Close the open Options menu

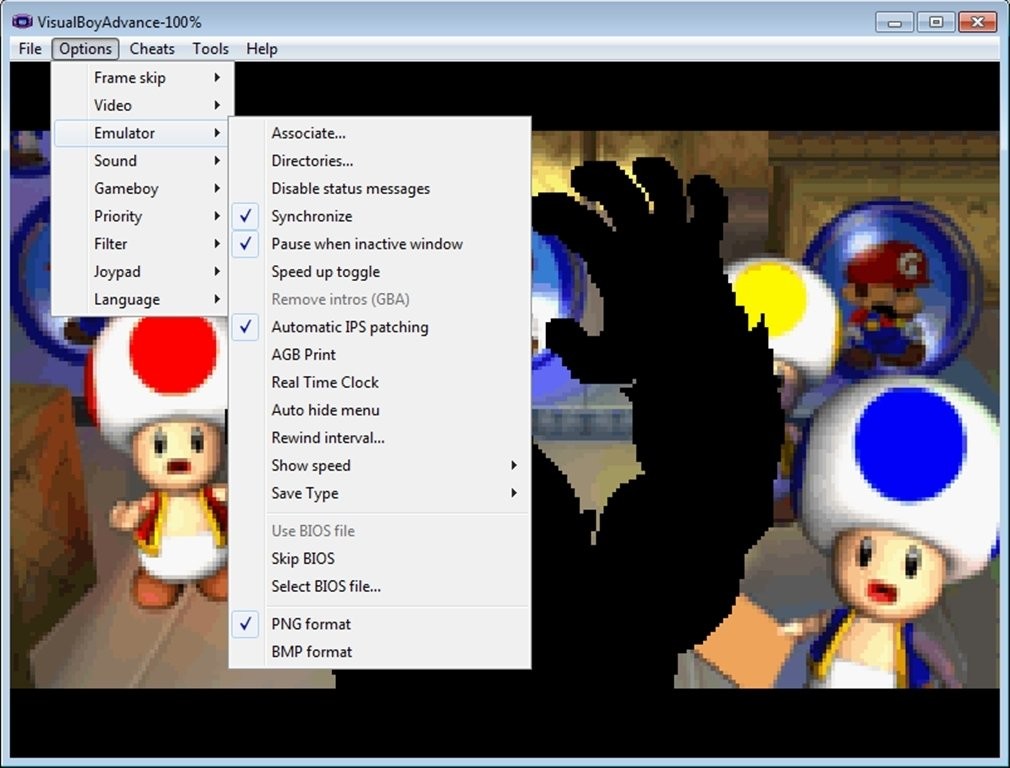coord(85,49)
